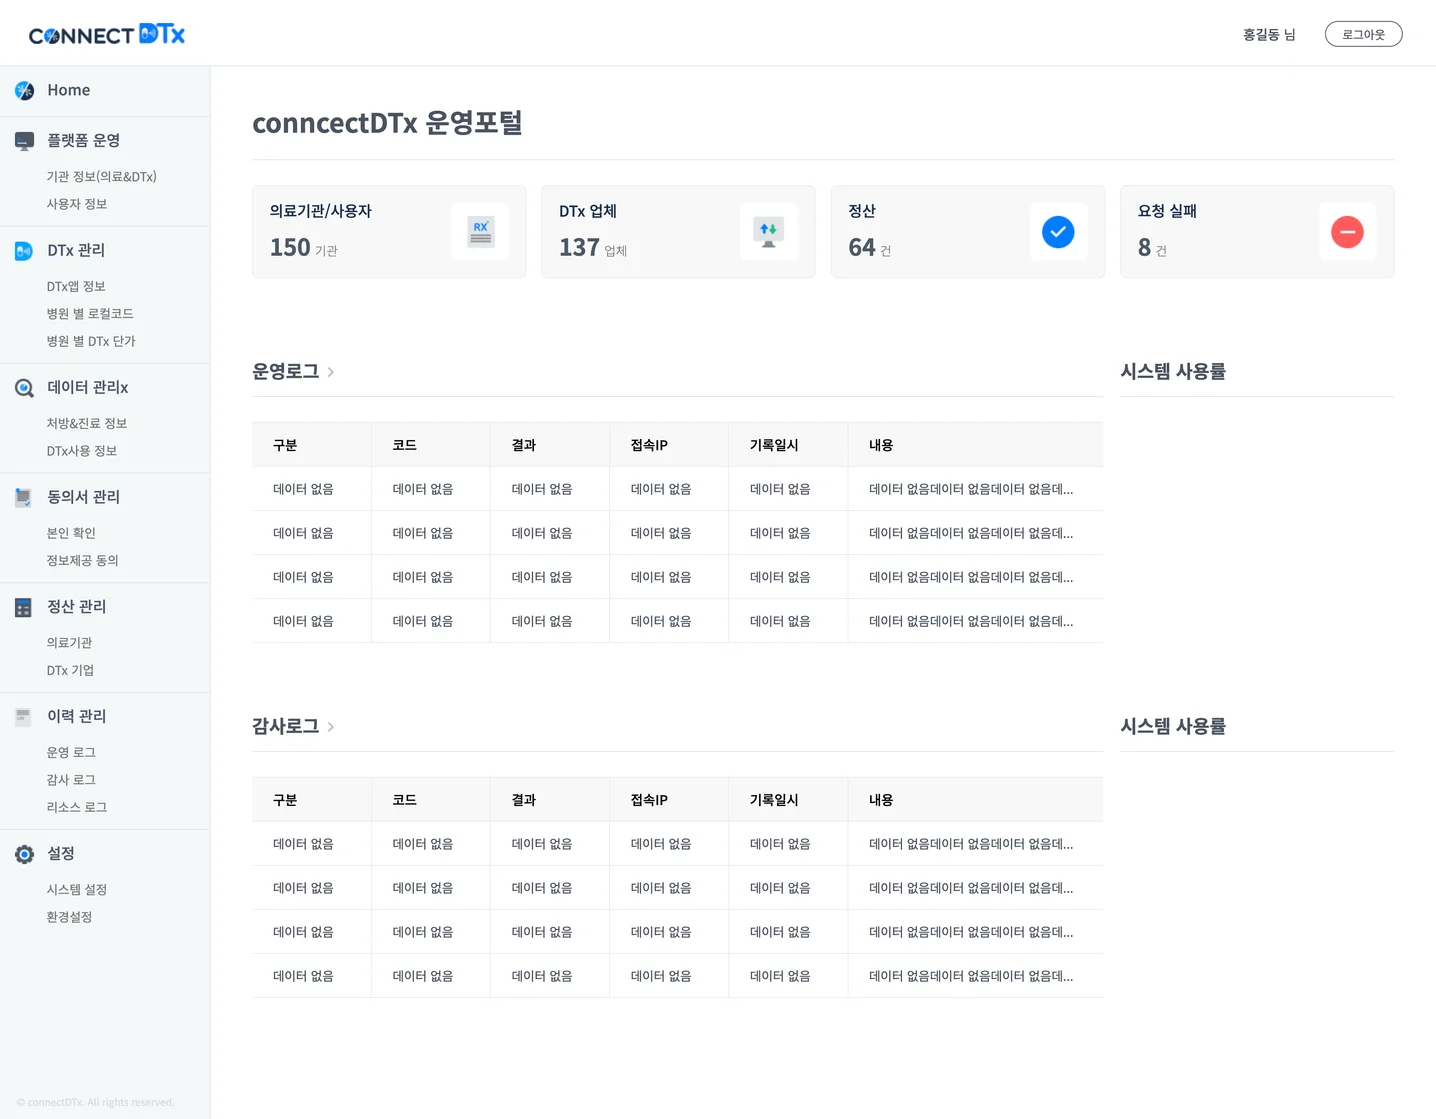
Task: Click the 플랫폼 운영 monitor icon
Action: pyautogui.click(x=25, y=141)
